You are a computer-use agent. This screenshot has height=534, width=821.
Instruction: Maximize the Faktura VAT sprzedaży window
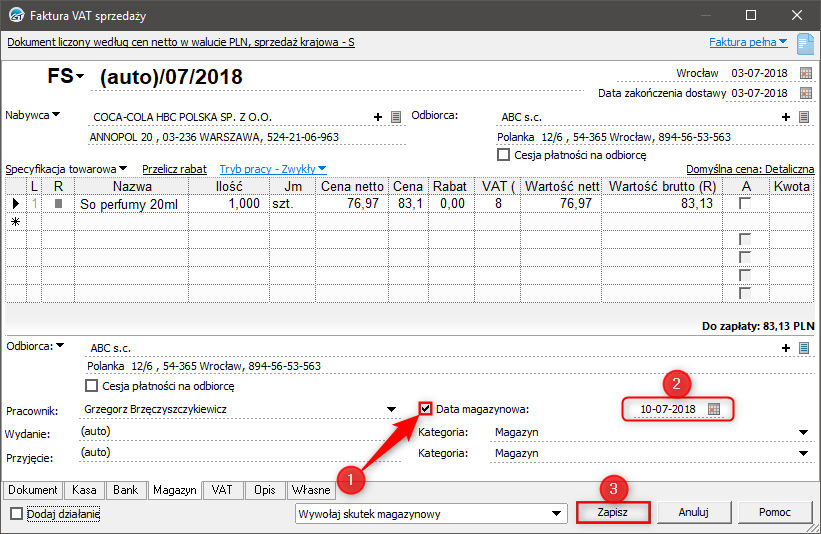[x=751, y=15]
